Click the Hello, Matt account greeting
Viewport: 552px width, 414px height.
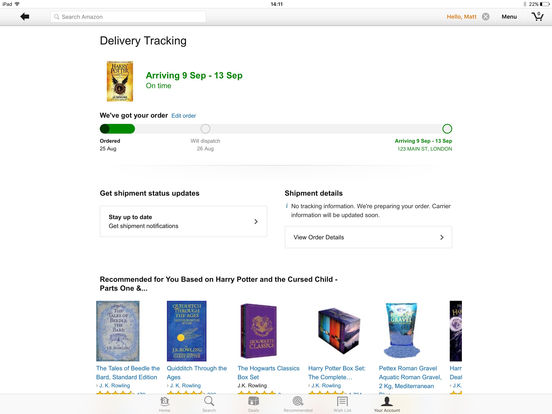pyautogui.click(x=461, y=17)
